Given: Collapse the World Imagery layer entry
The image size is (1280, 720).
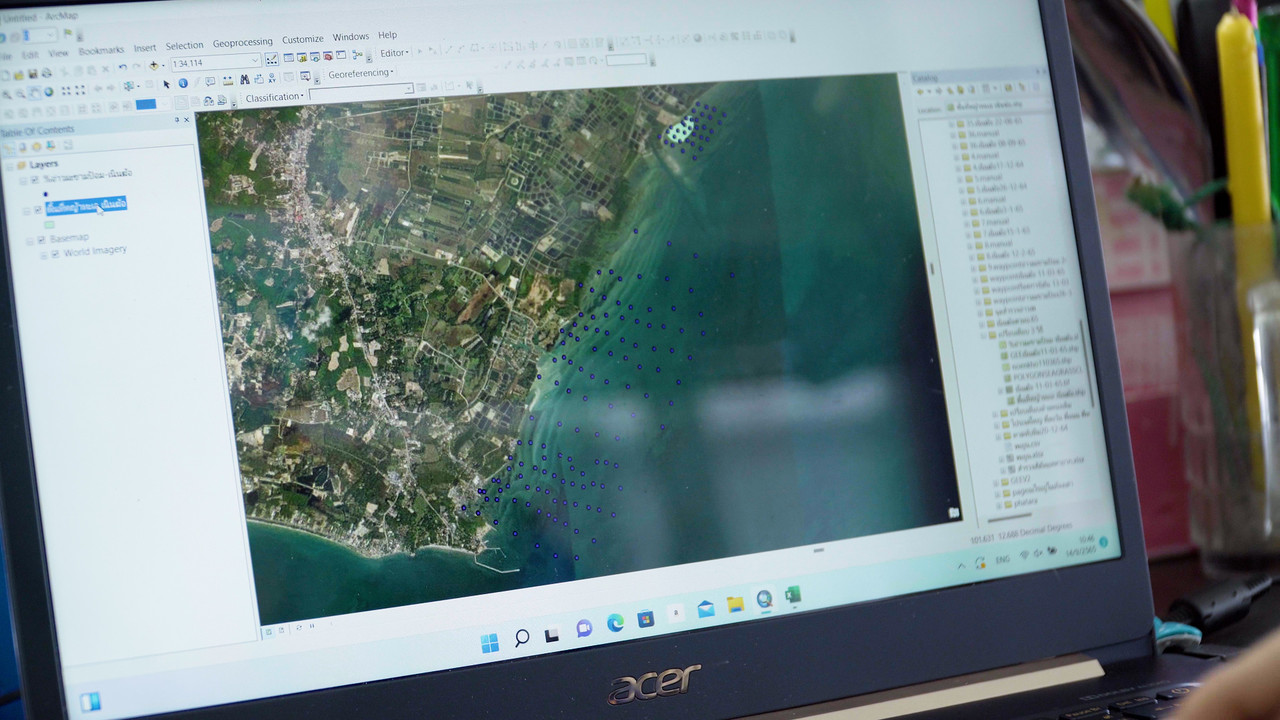Looking at the screenshot, I should pyautogui.click(x=43, y=255).
